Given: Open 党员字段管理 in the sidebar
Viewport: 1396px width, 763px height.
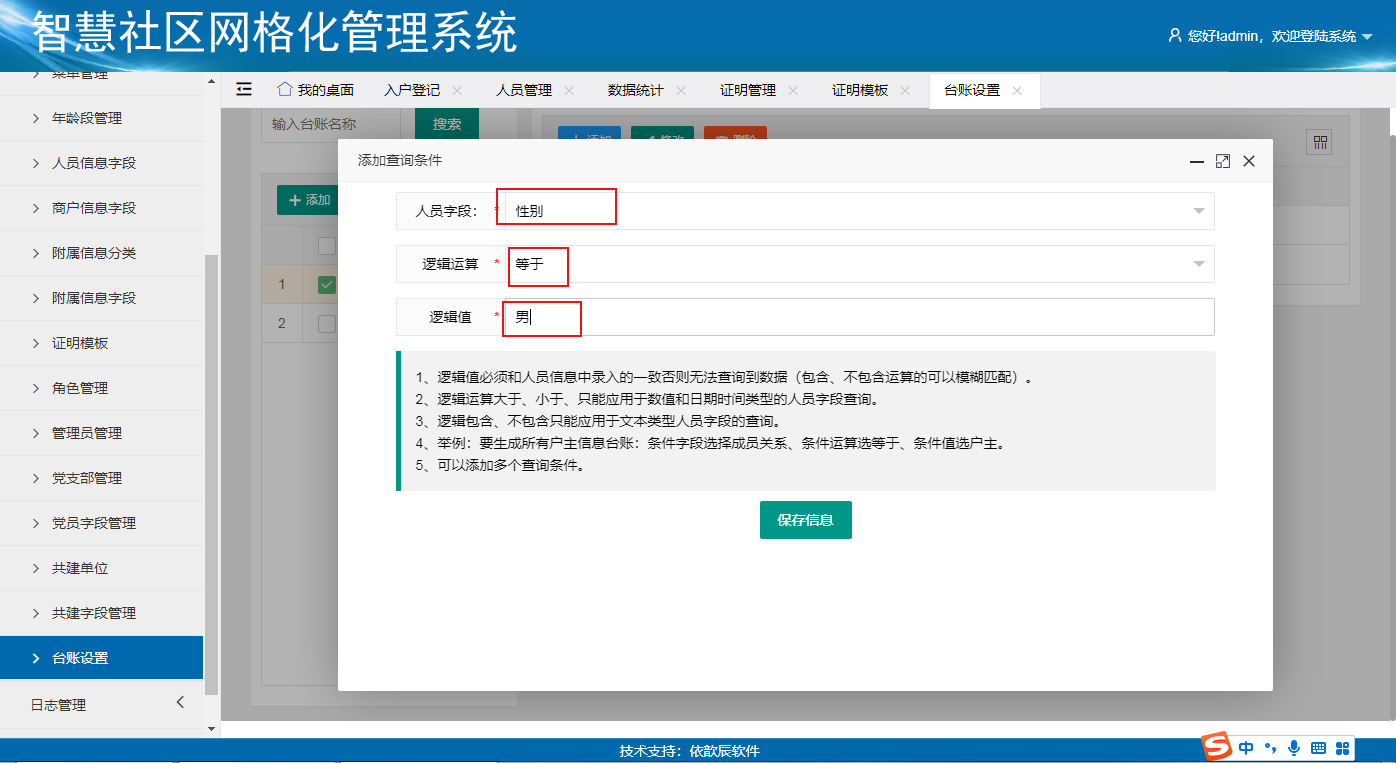Looking at the screenshot, I should [94, 523].
